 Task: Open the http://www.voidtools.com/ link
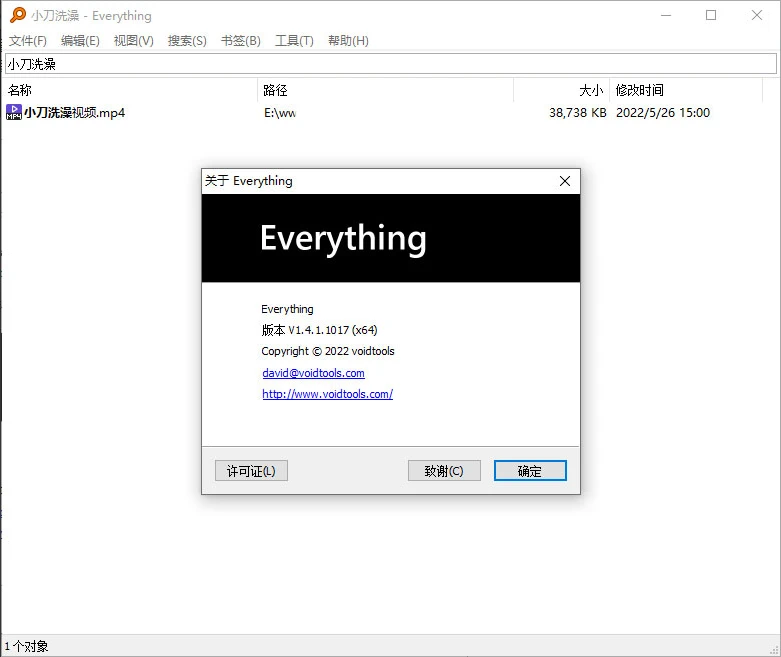[x=328, y=394]
